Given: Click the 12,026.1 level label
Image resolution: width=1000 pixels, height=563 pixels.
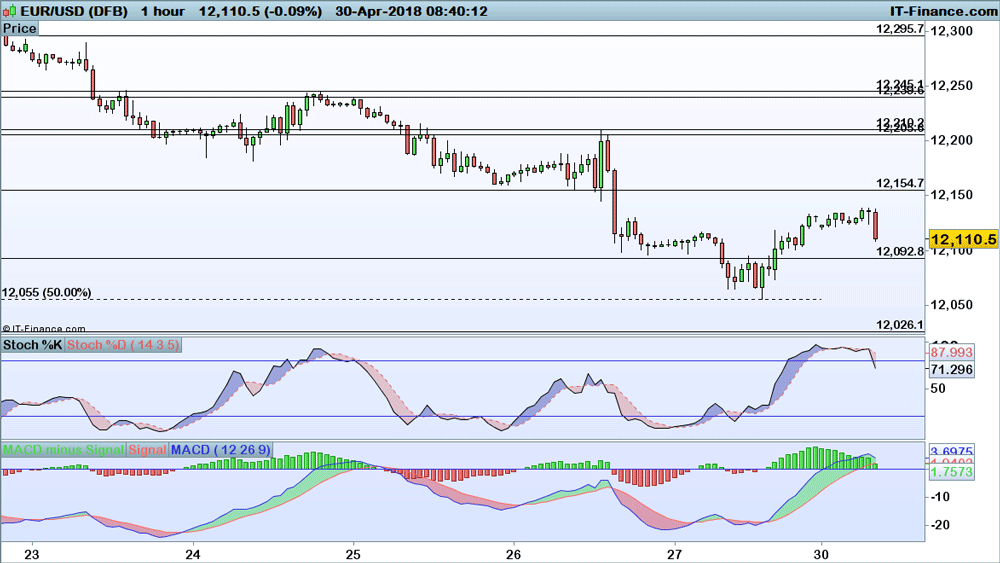Looking at the screenshot, I should 900,325.
